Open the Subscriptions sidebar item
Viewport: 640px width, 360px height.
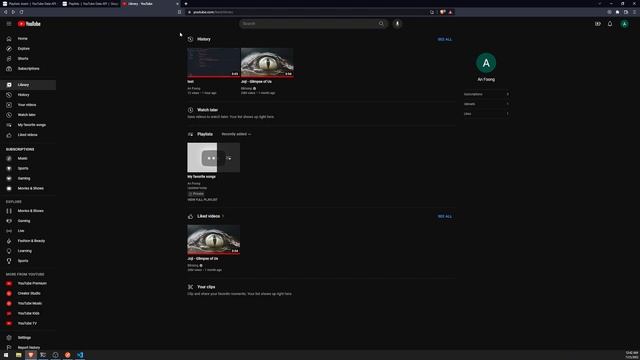pyautogui.click(x=28, y=69)
